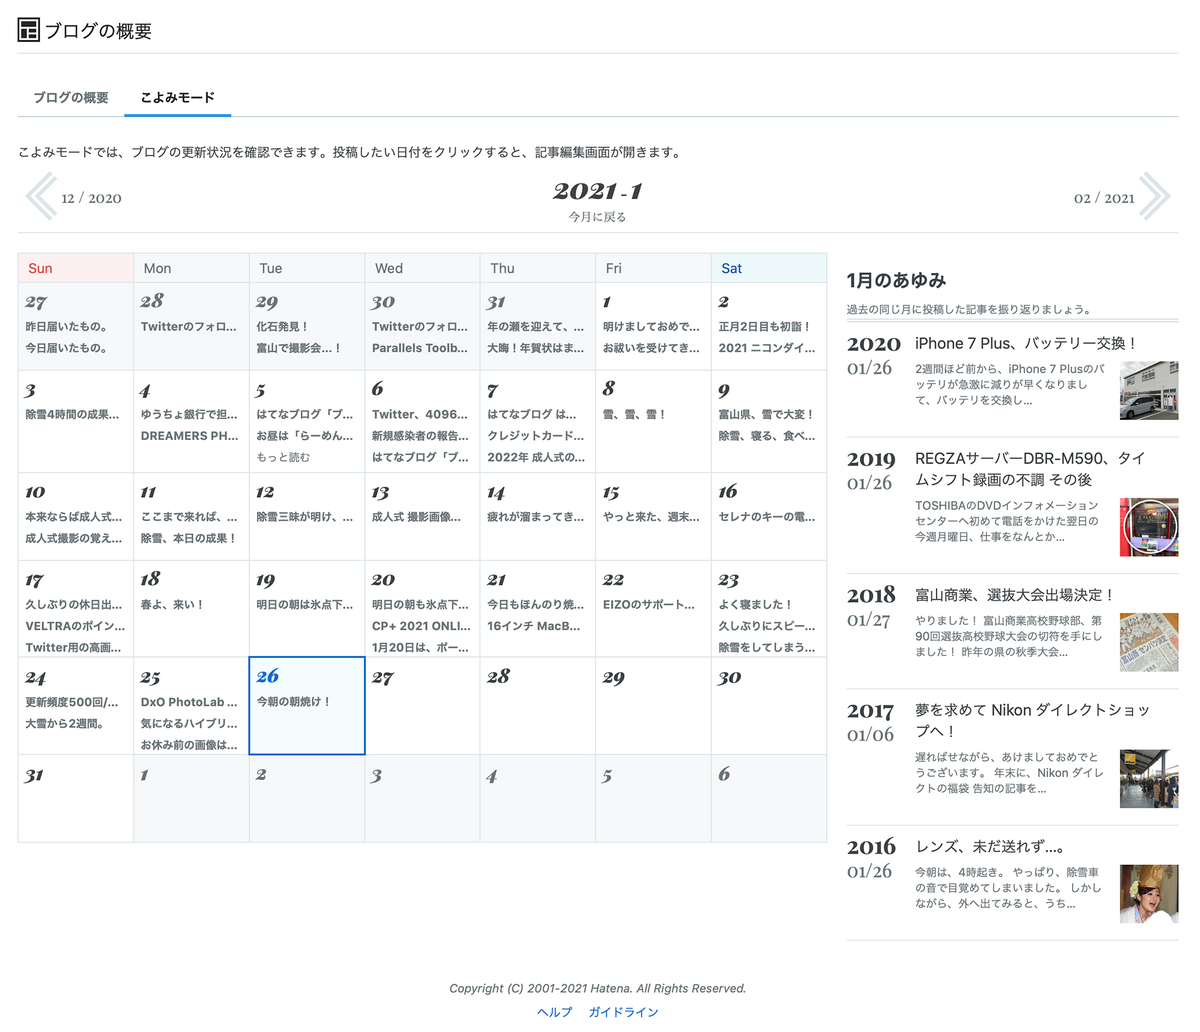Open post 大晦！年賀状はま… on December 31
Screen dimensions: 1200x1032
point(535,348)
